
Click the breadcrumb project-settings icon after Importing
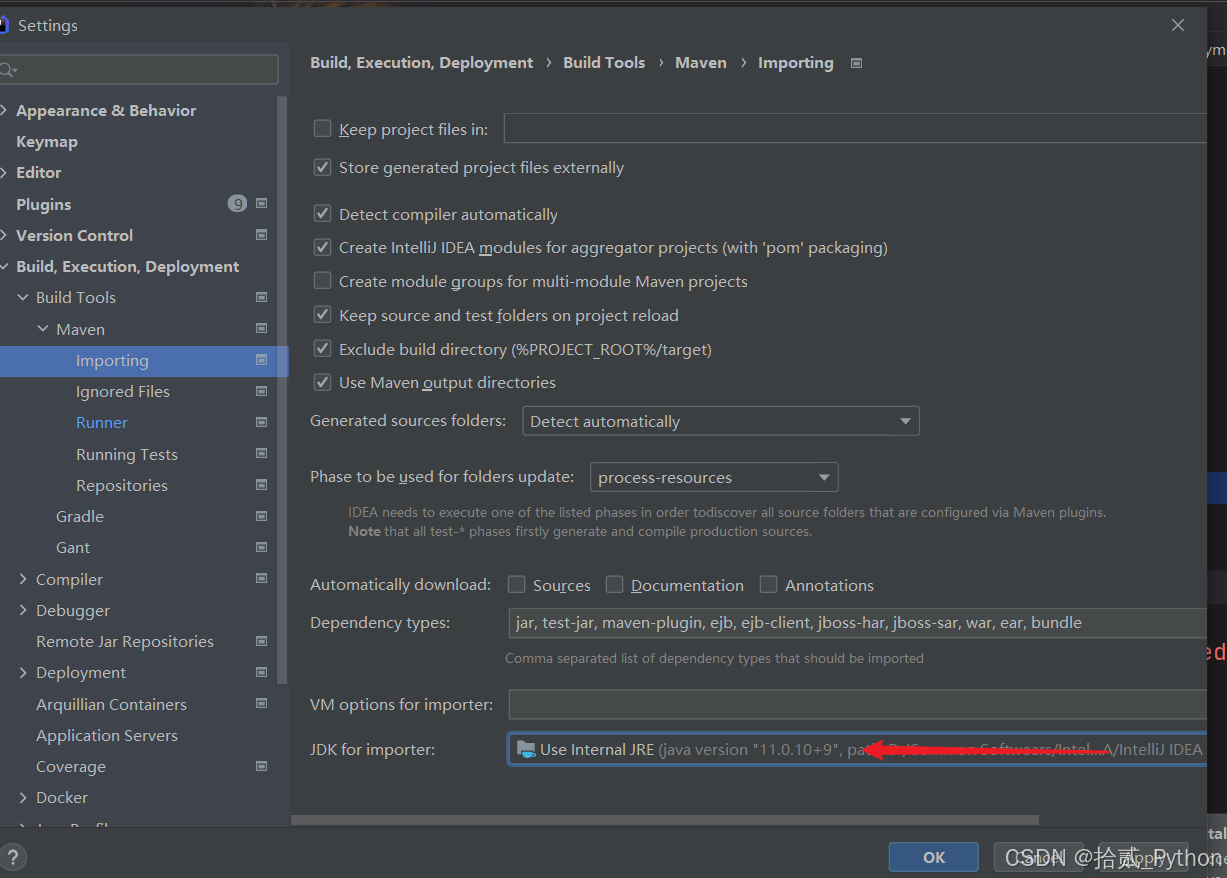click(856, 62)
